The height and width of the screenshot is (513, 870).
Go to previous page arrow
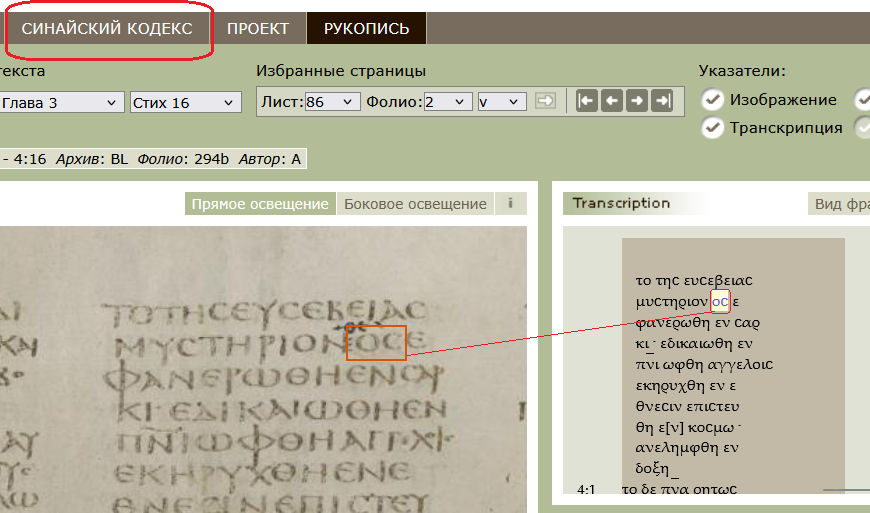612,101
